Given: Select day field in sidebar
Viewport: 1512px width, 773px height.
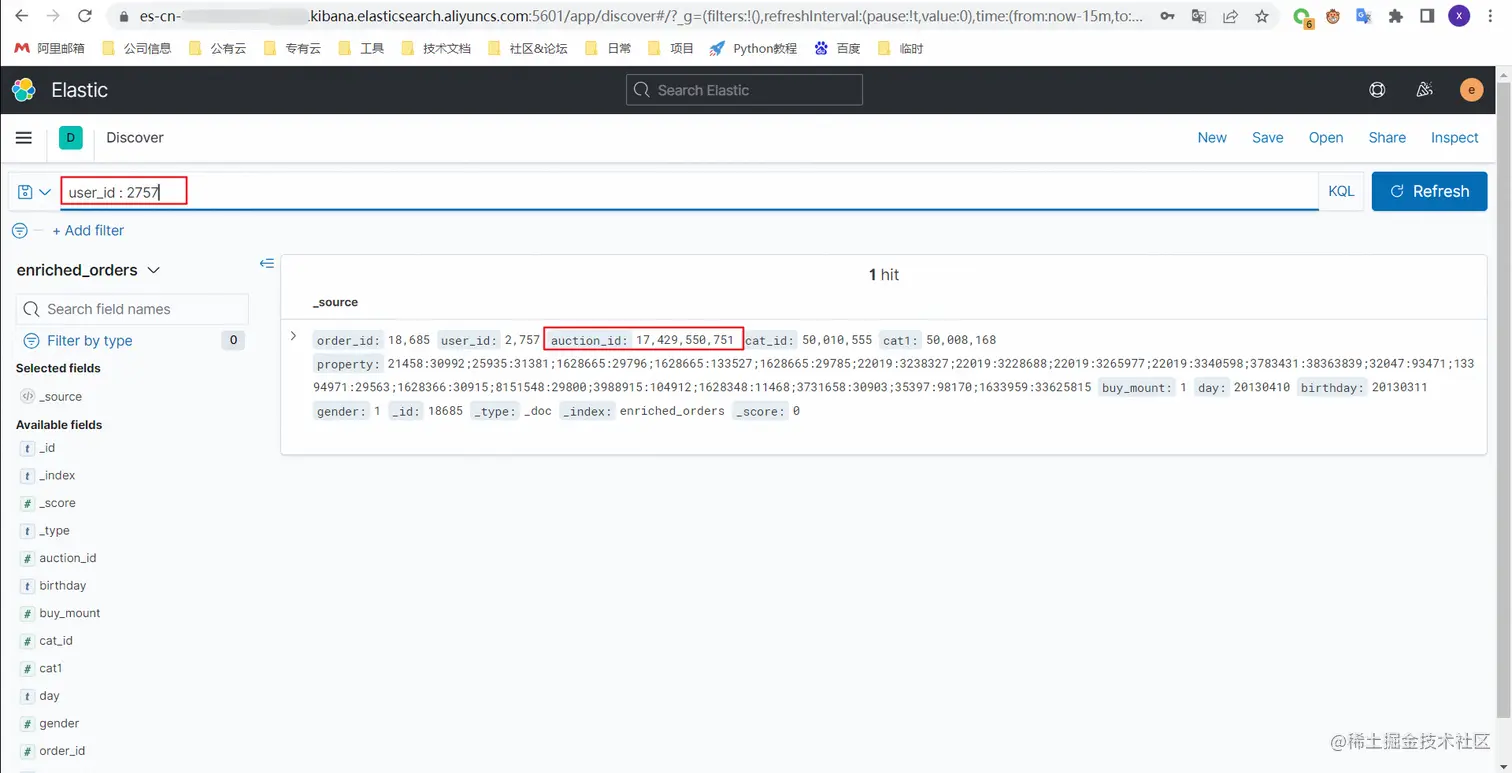Looking at the screenshot, I should click(49, 696).
